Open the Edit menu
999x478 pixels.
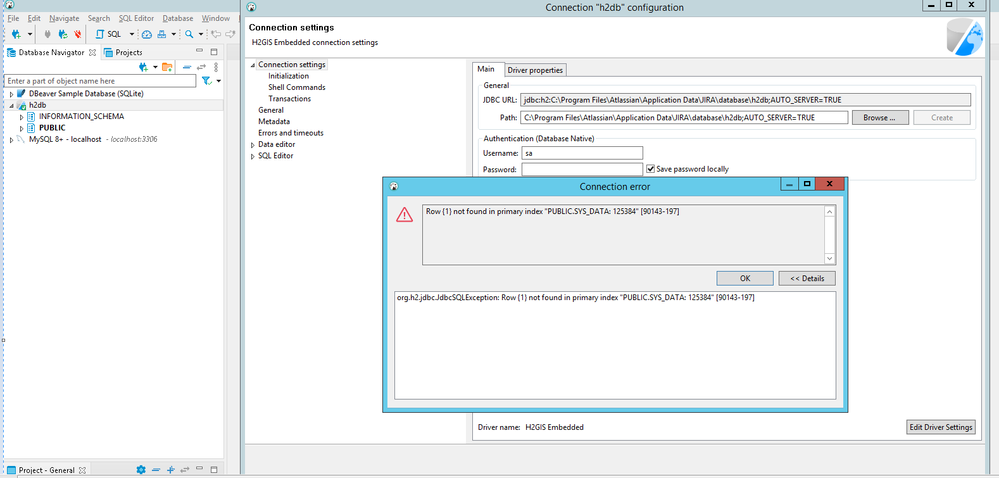(x=34, y=18)
